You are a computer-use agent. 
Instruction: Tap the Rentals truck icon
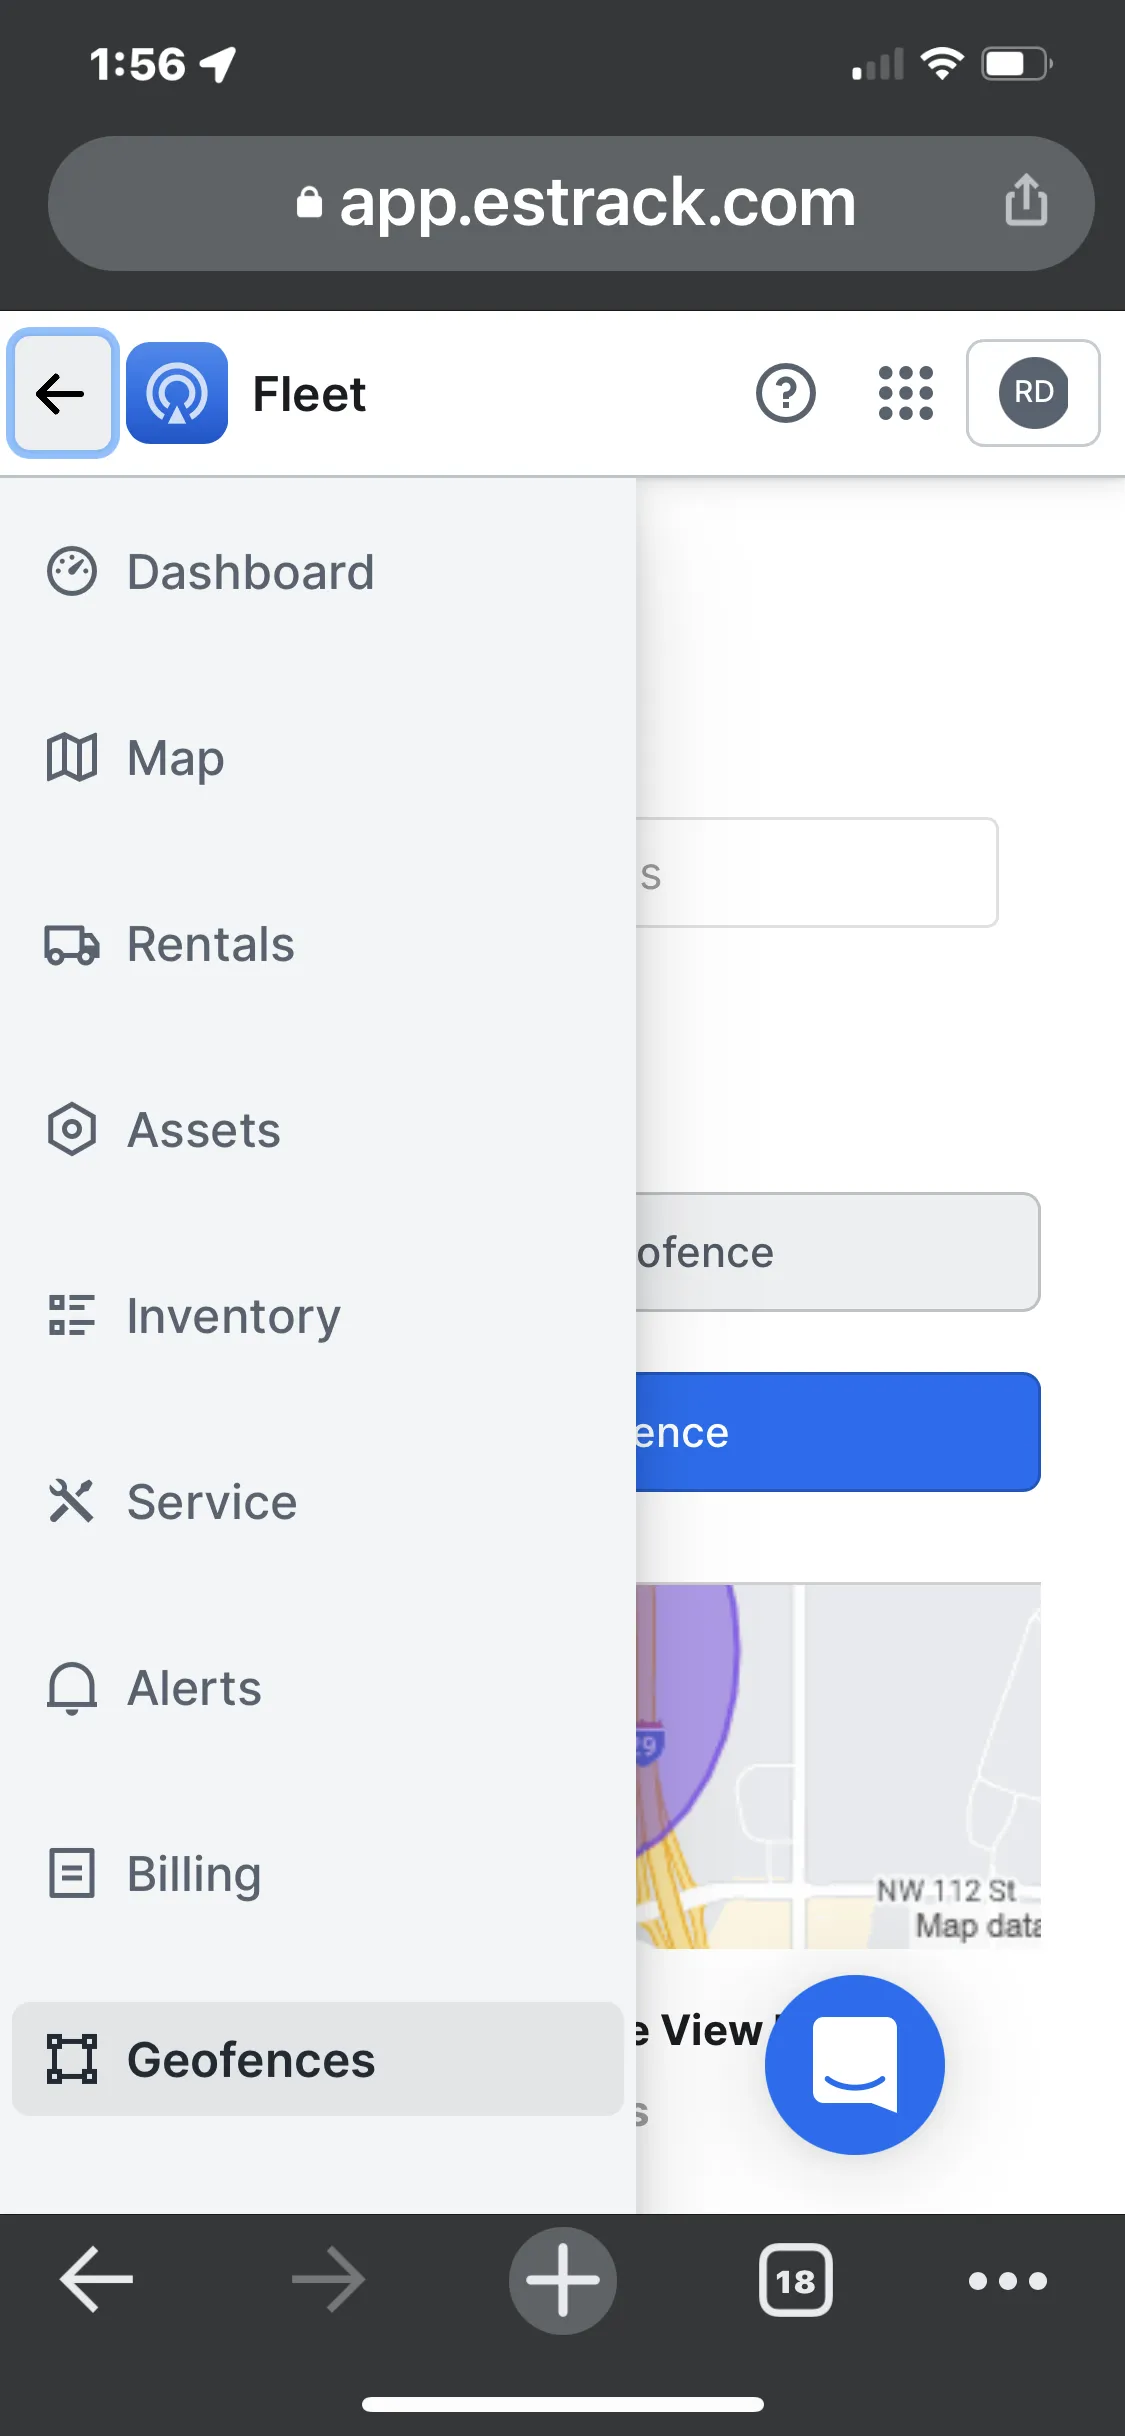click(70, 944)
